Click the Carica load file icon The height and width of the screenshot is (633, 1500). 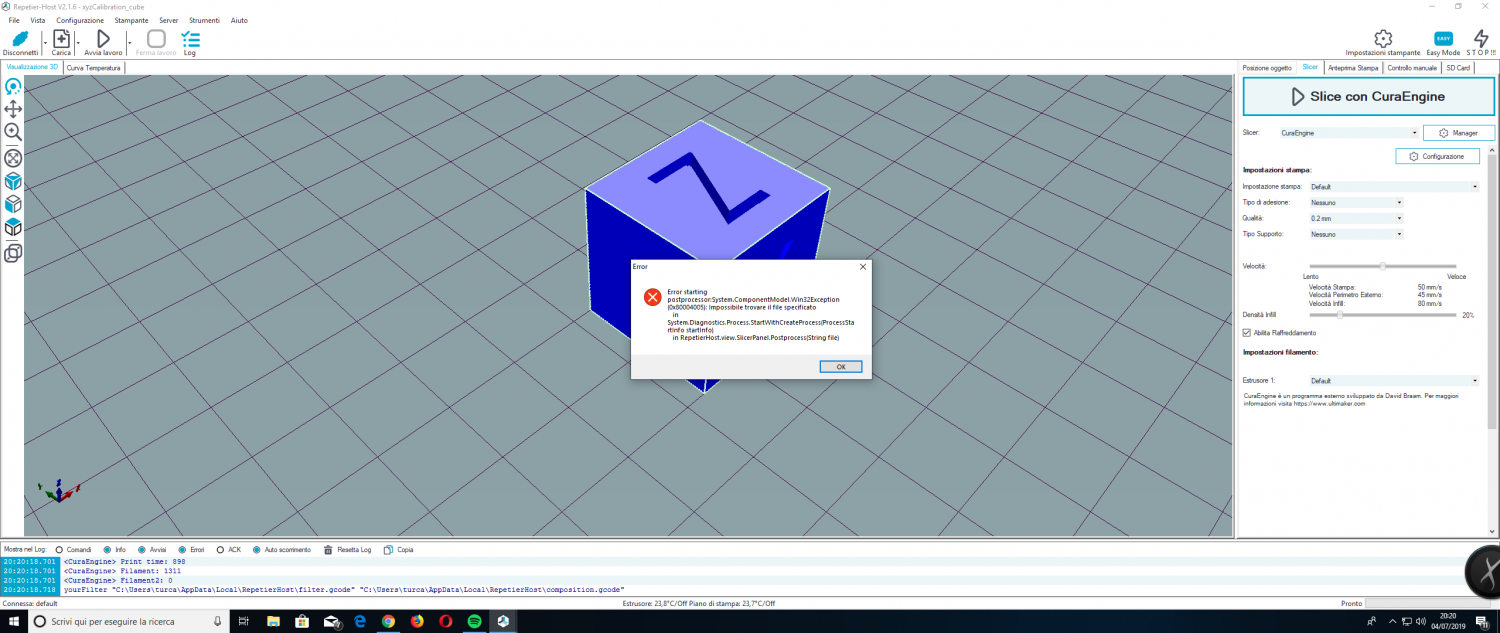pos(61,39)
